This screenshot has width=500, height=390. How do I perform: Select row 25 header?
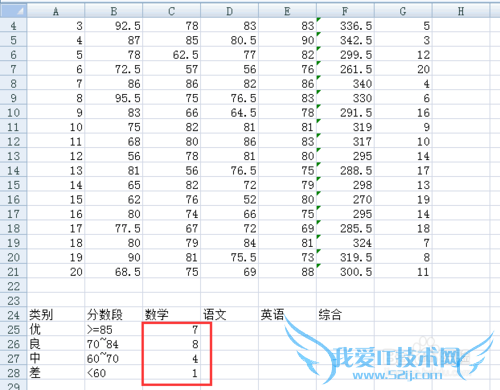tap(13, 329)
